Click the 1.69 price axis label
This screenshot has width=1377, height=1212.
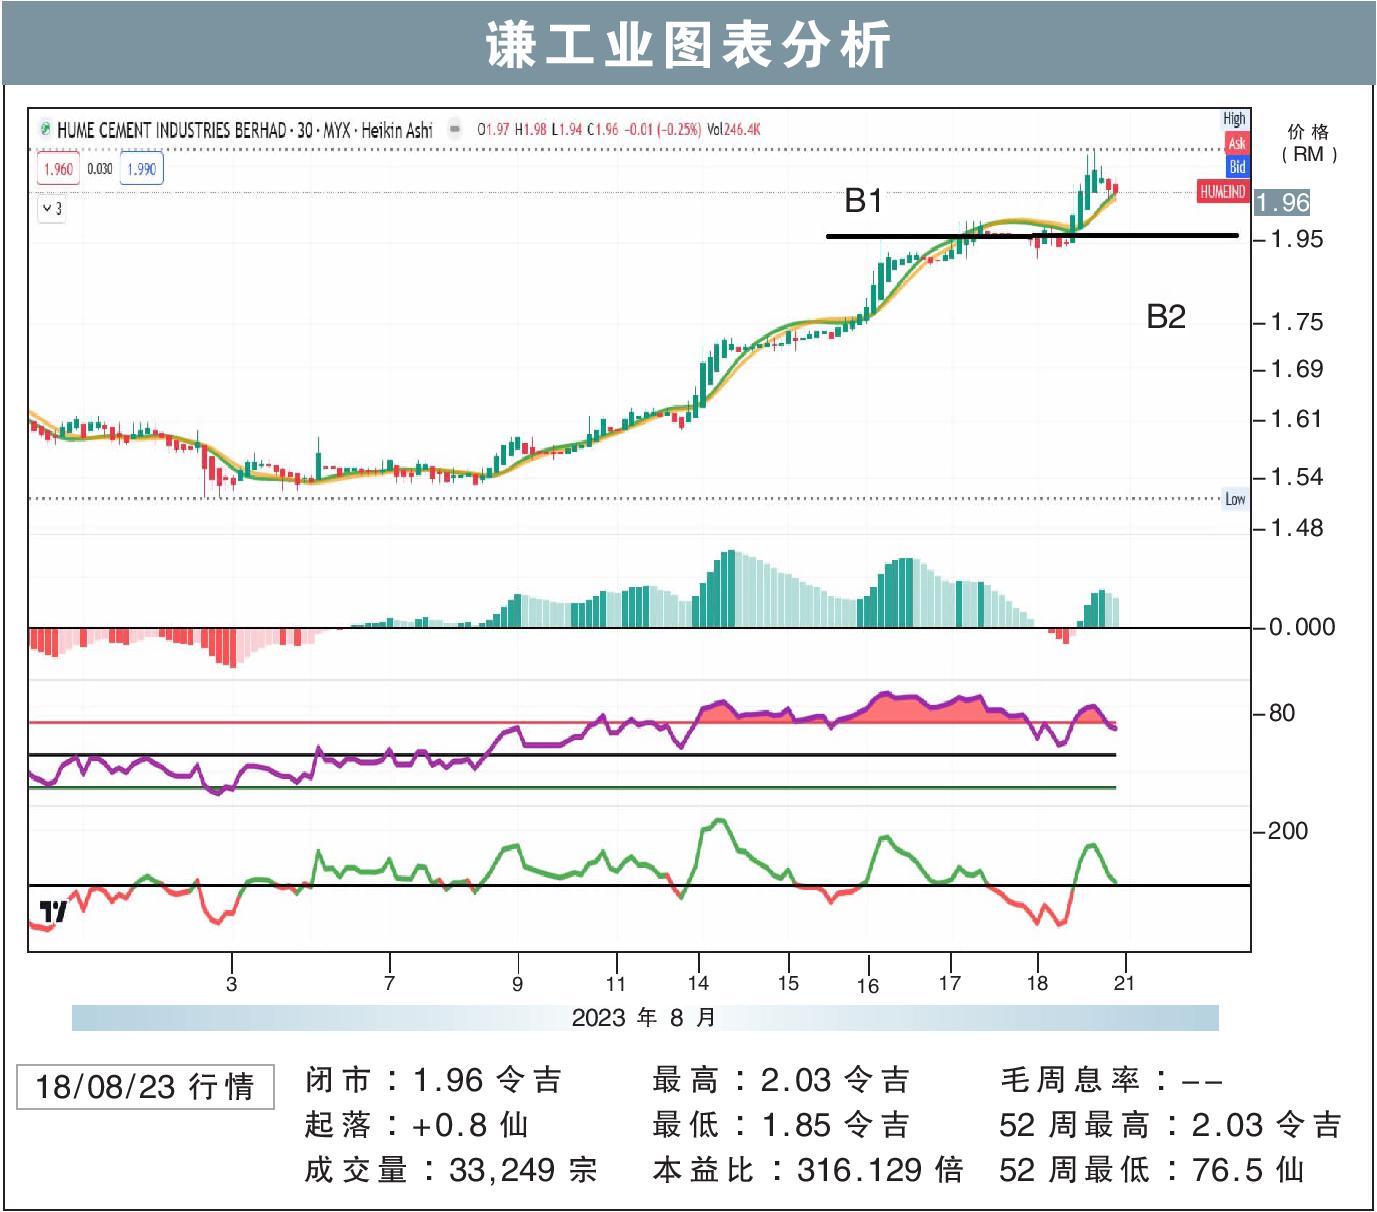coord(1296,369)
